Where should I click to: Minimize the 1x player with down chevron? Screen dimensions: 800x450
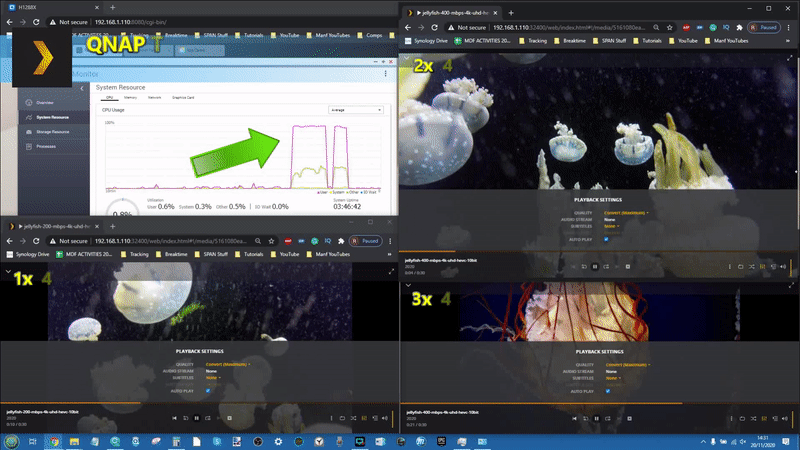click(x=8, y=272)
